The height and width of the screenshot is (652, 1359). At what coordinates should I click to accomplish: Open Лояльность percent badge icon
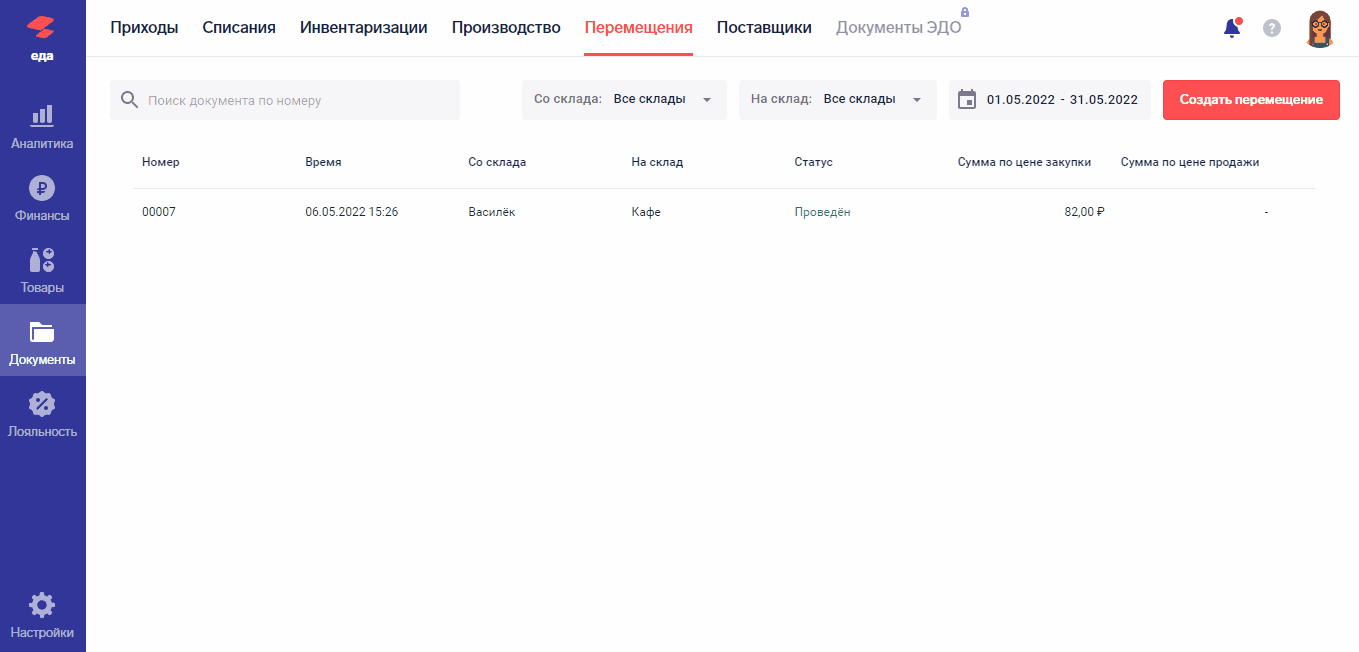[42, 404]
